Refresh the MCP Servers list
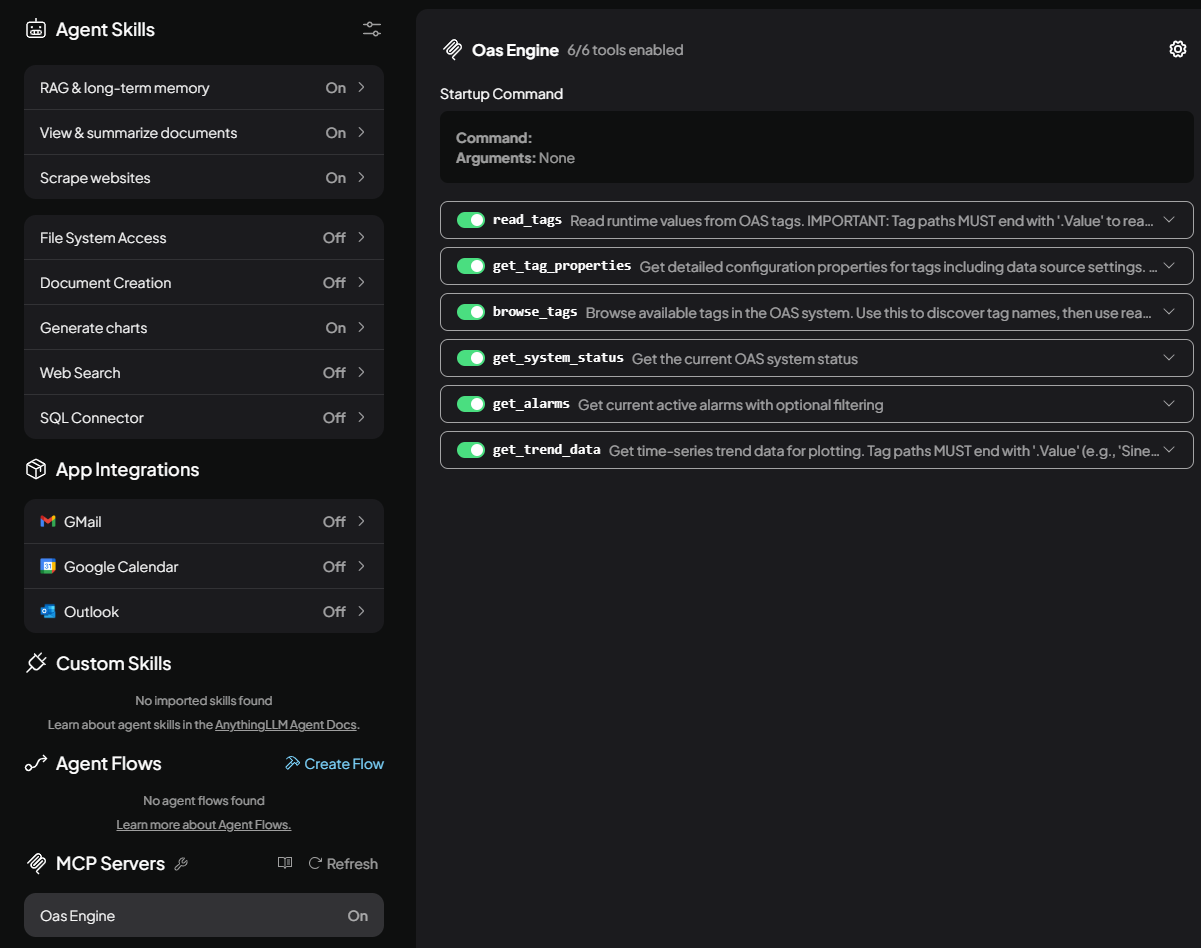 point(343,864)
